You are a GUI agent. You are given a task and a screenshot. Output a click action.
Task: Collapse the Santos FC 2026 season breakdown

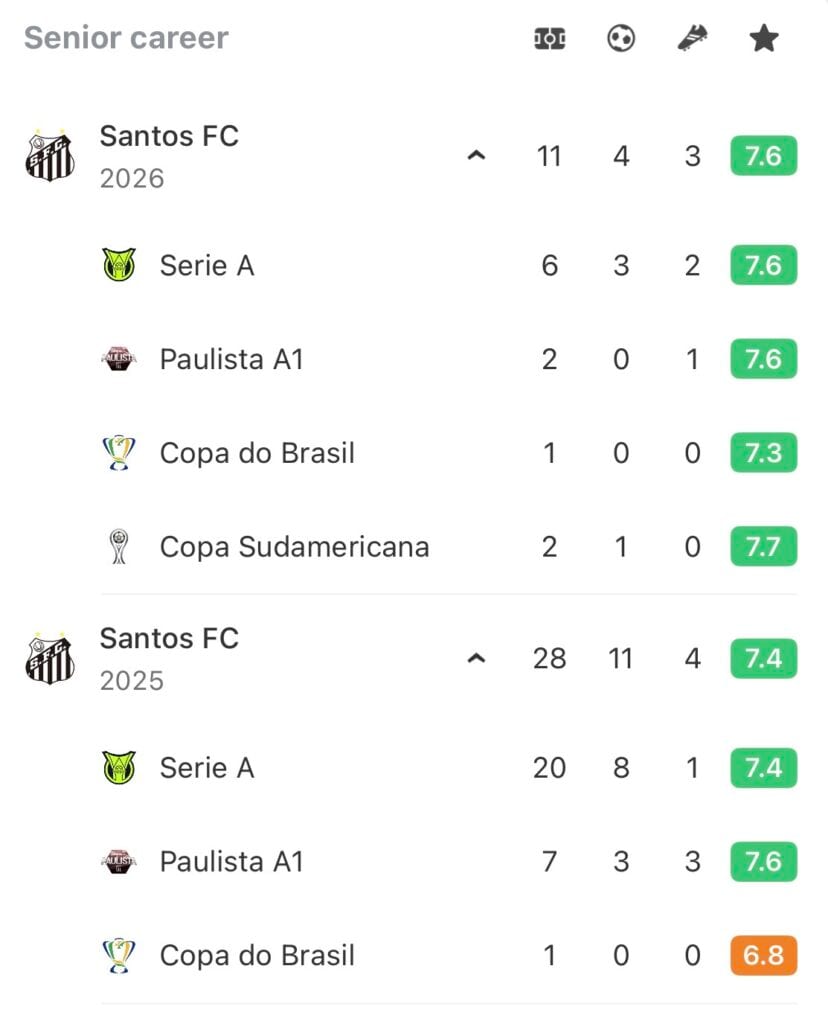[477, 156]
